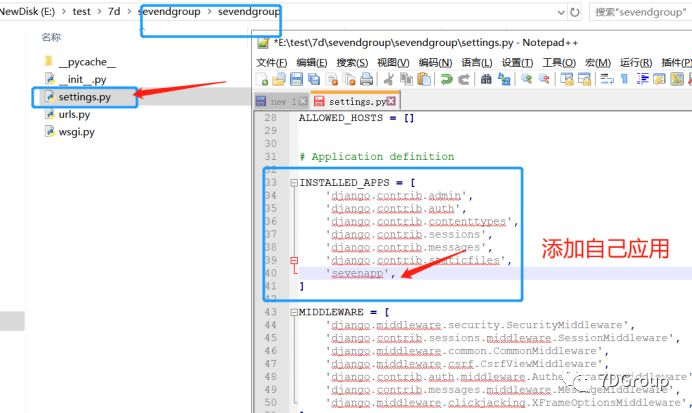Image resolution: width=692 pixels, height=413 pixels.
Task: Select the settings.py editor tab
Action: click(355, 101)
